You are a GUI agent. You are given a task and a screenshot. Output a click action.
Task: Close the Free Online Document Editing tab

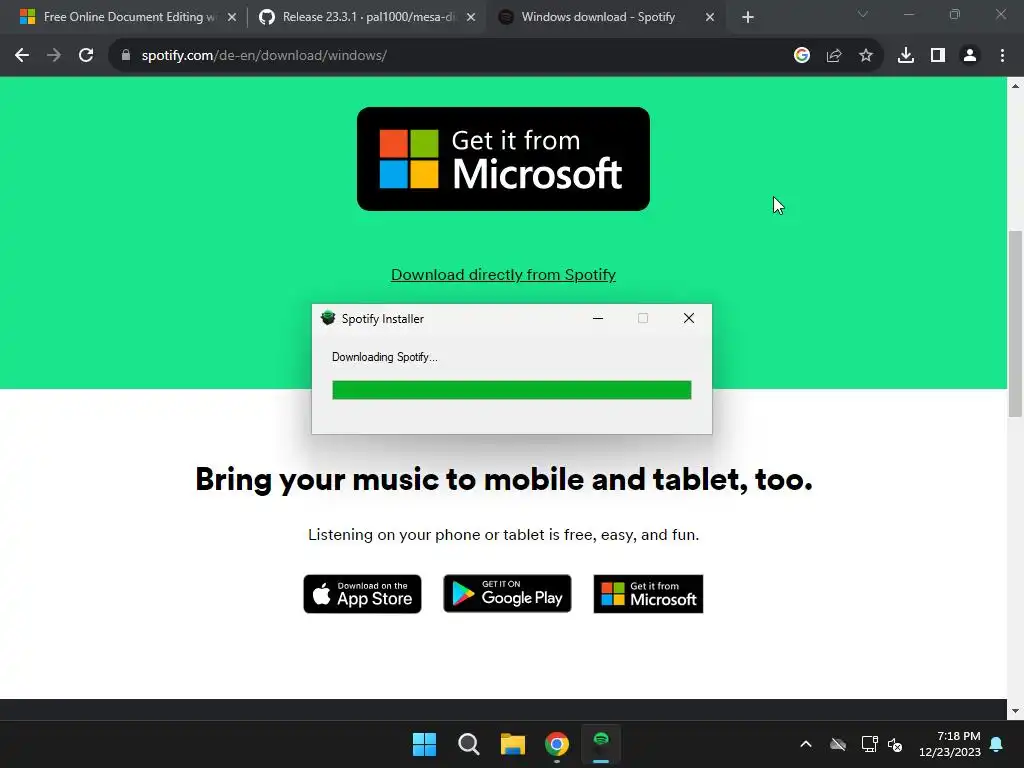pos(232,18)
